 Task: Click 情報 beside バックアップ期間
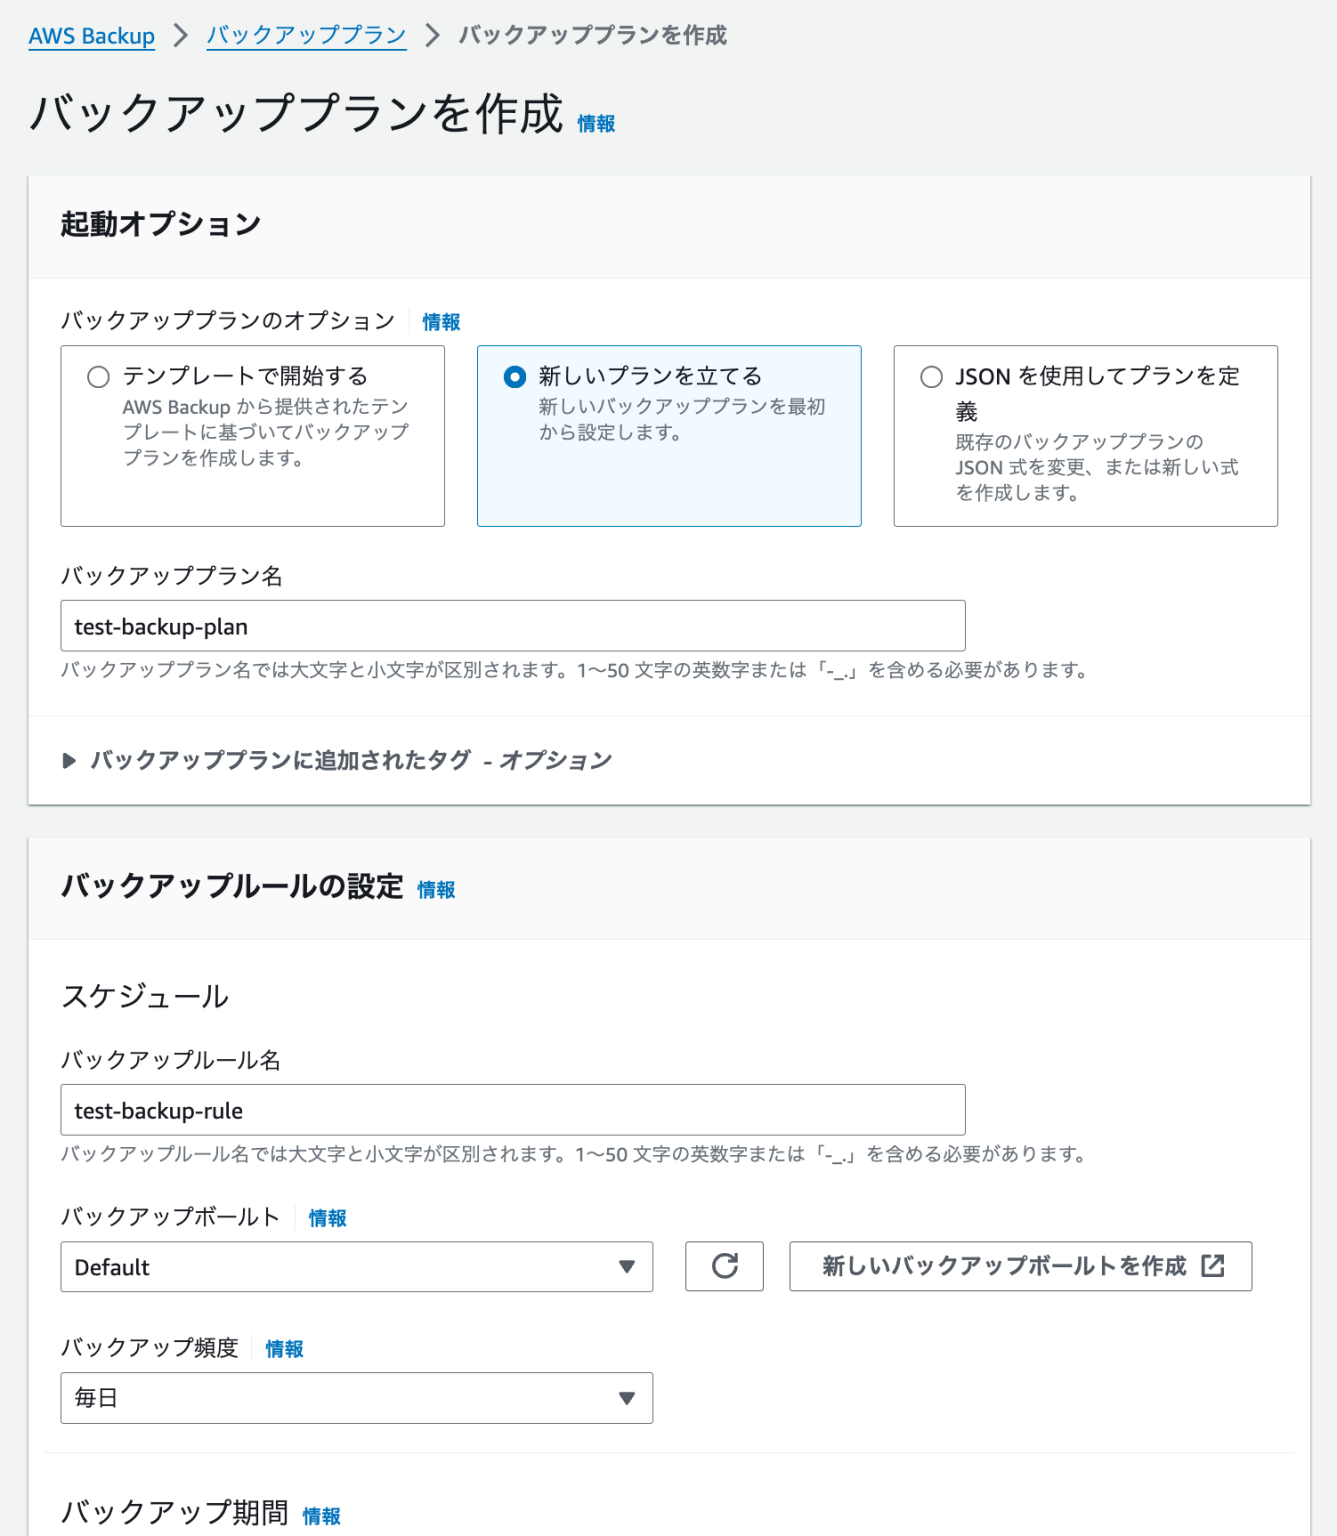320,1516
